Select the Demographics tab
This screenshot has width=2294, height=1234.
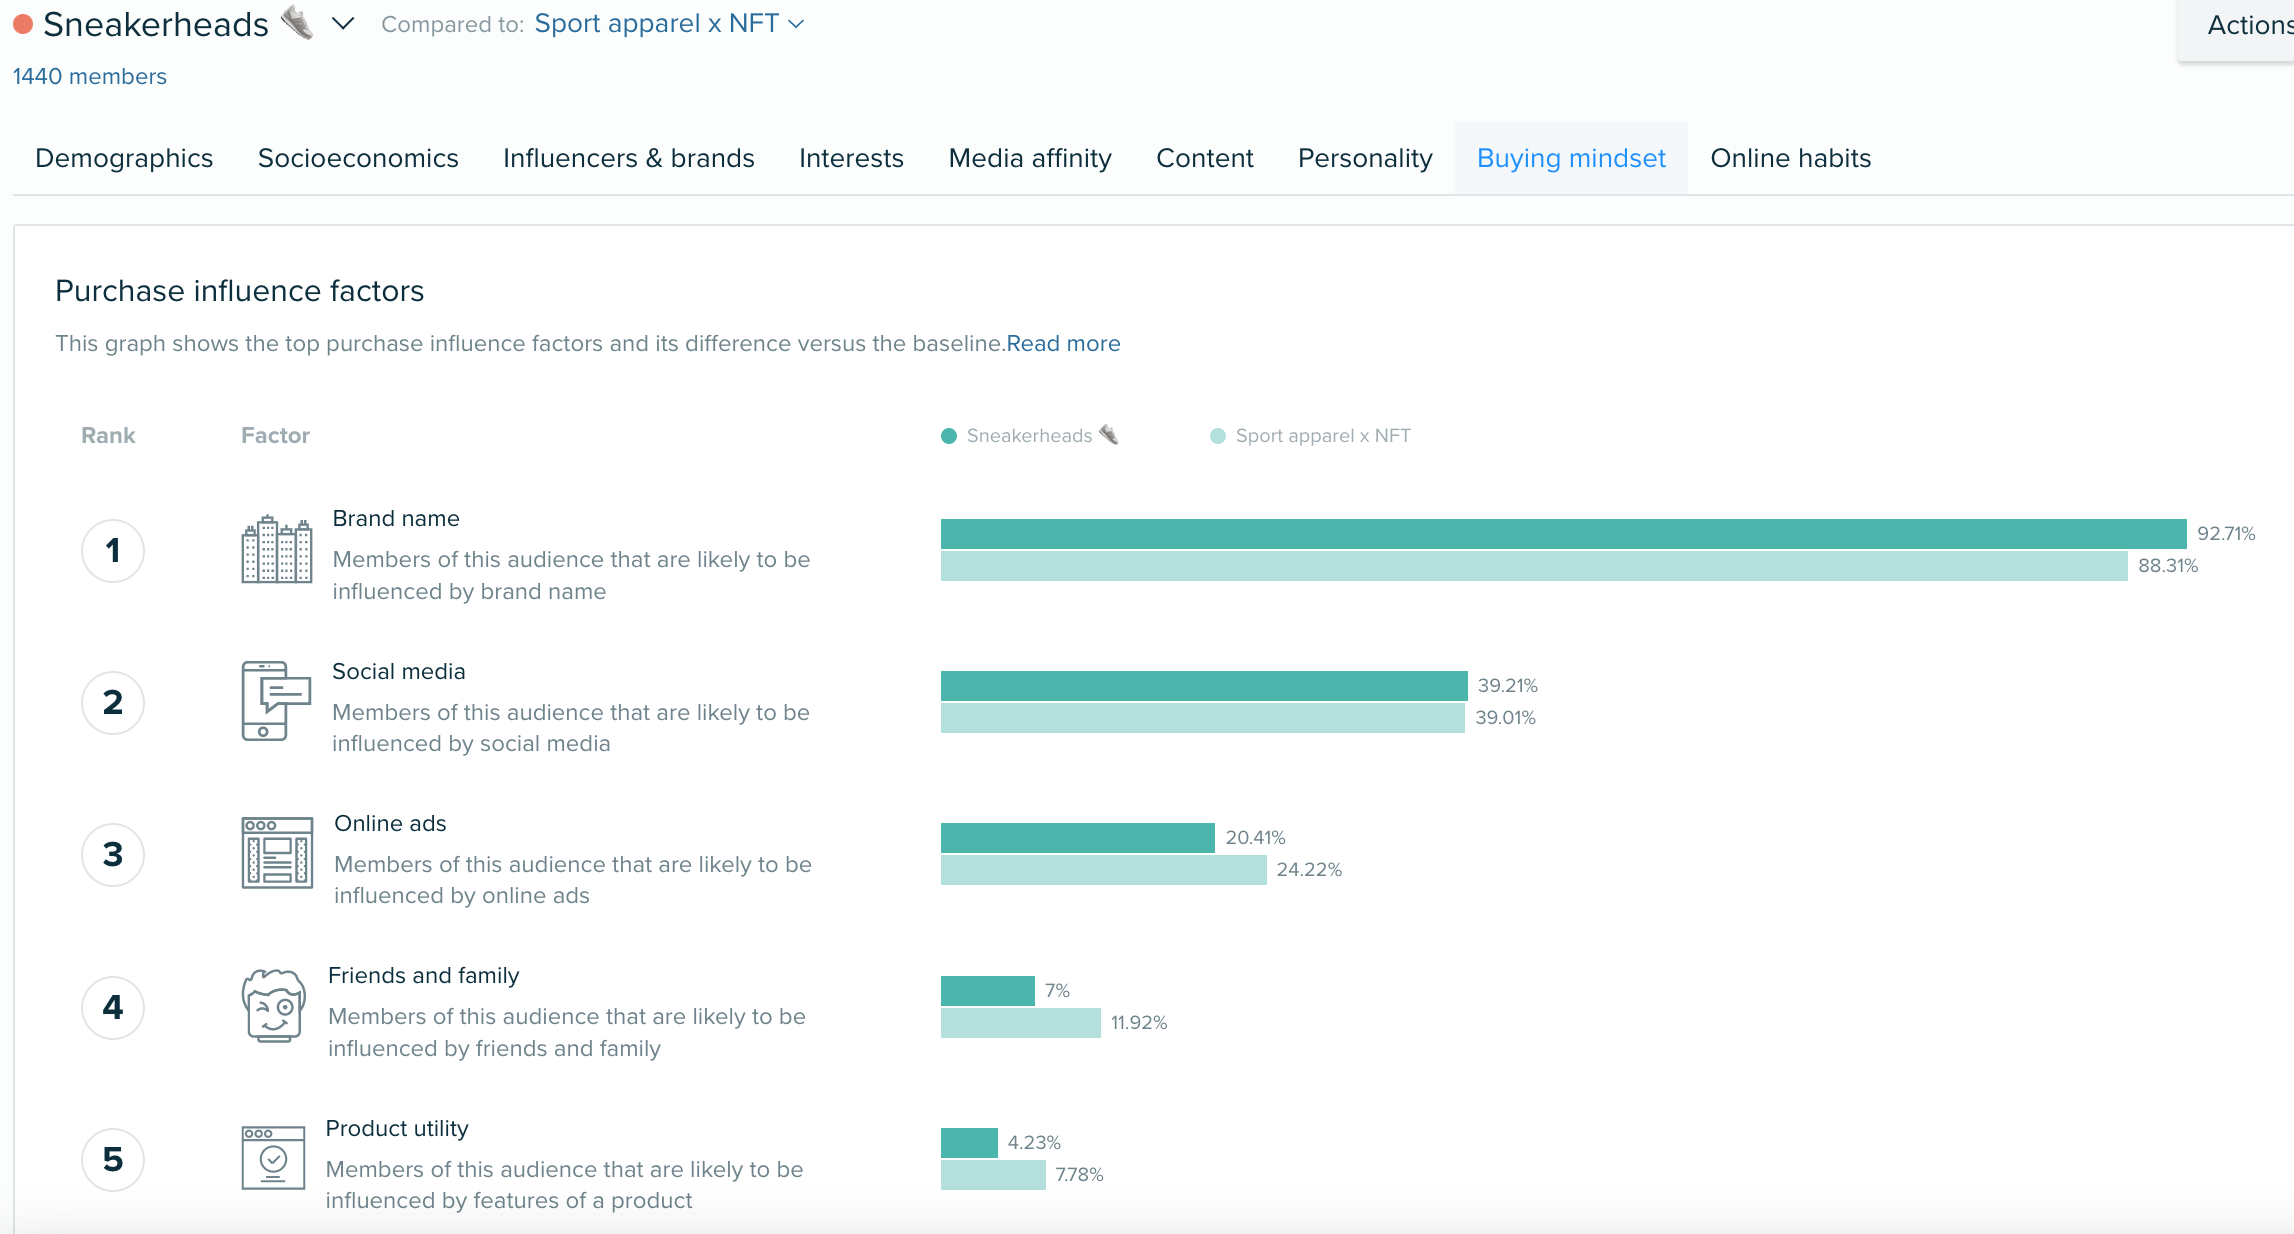point(123,157)
